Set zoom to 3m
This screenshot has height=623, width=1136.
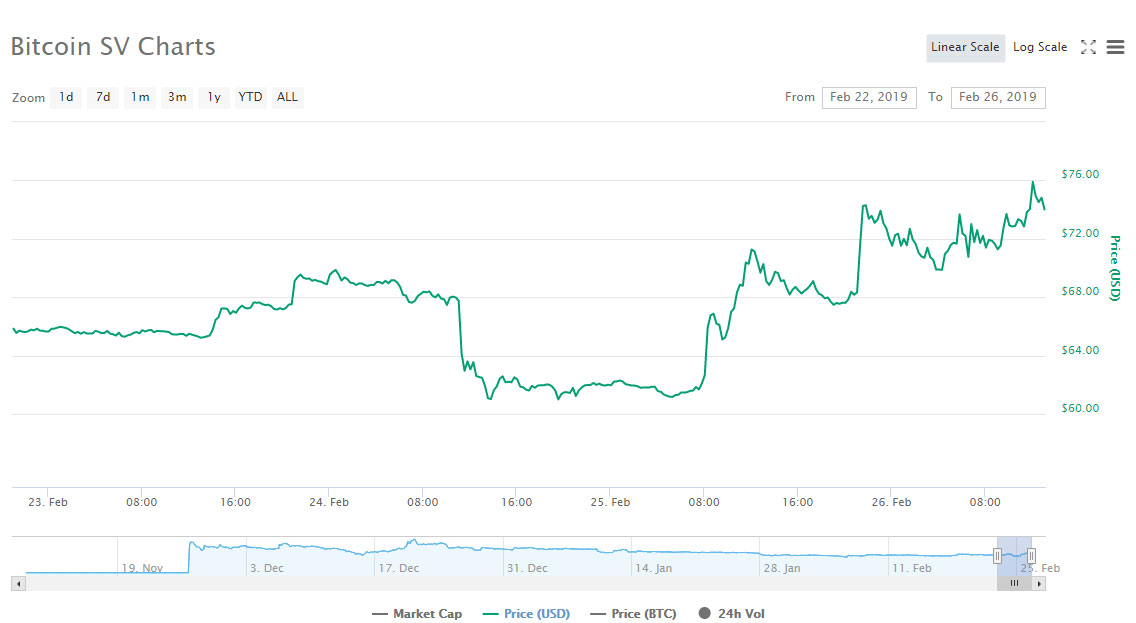point(177,97)
